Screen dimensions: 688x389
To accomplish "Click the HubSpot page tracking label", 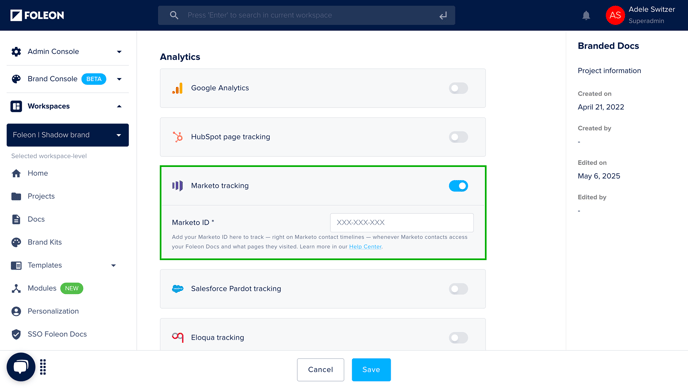I will click(x=230, y=137).
